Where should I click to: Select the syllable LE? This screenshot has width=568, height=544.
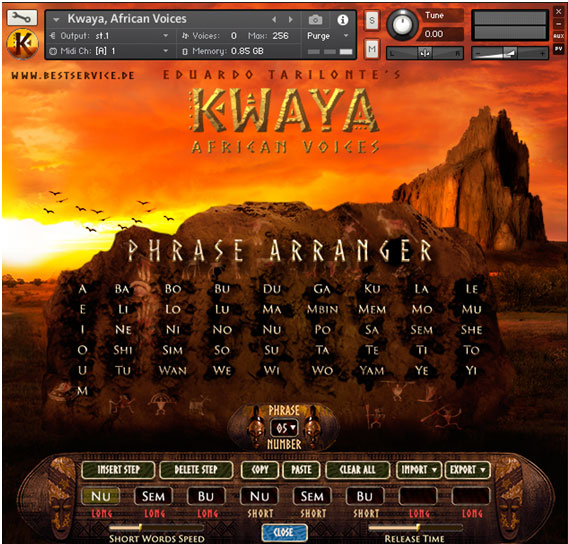pos(472,289)
